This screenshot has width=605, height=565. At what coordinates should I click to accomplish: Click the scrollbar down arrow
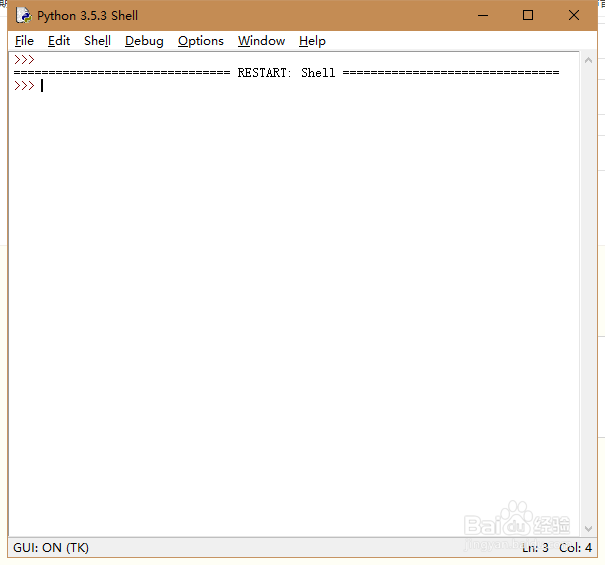point(588,528)
